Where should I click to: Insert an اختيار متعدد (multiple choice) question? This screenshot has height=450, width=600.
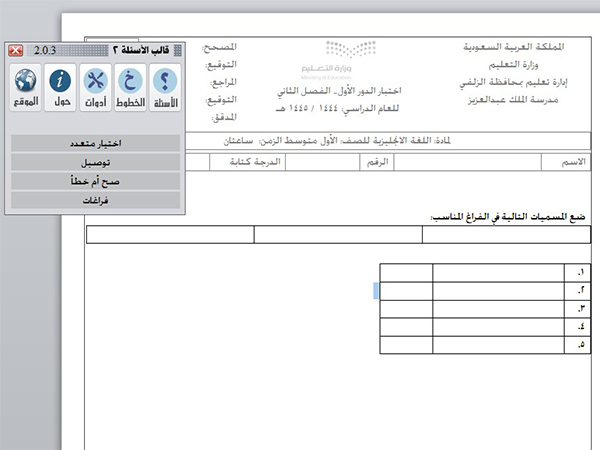(95, 143)
